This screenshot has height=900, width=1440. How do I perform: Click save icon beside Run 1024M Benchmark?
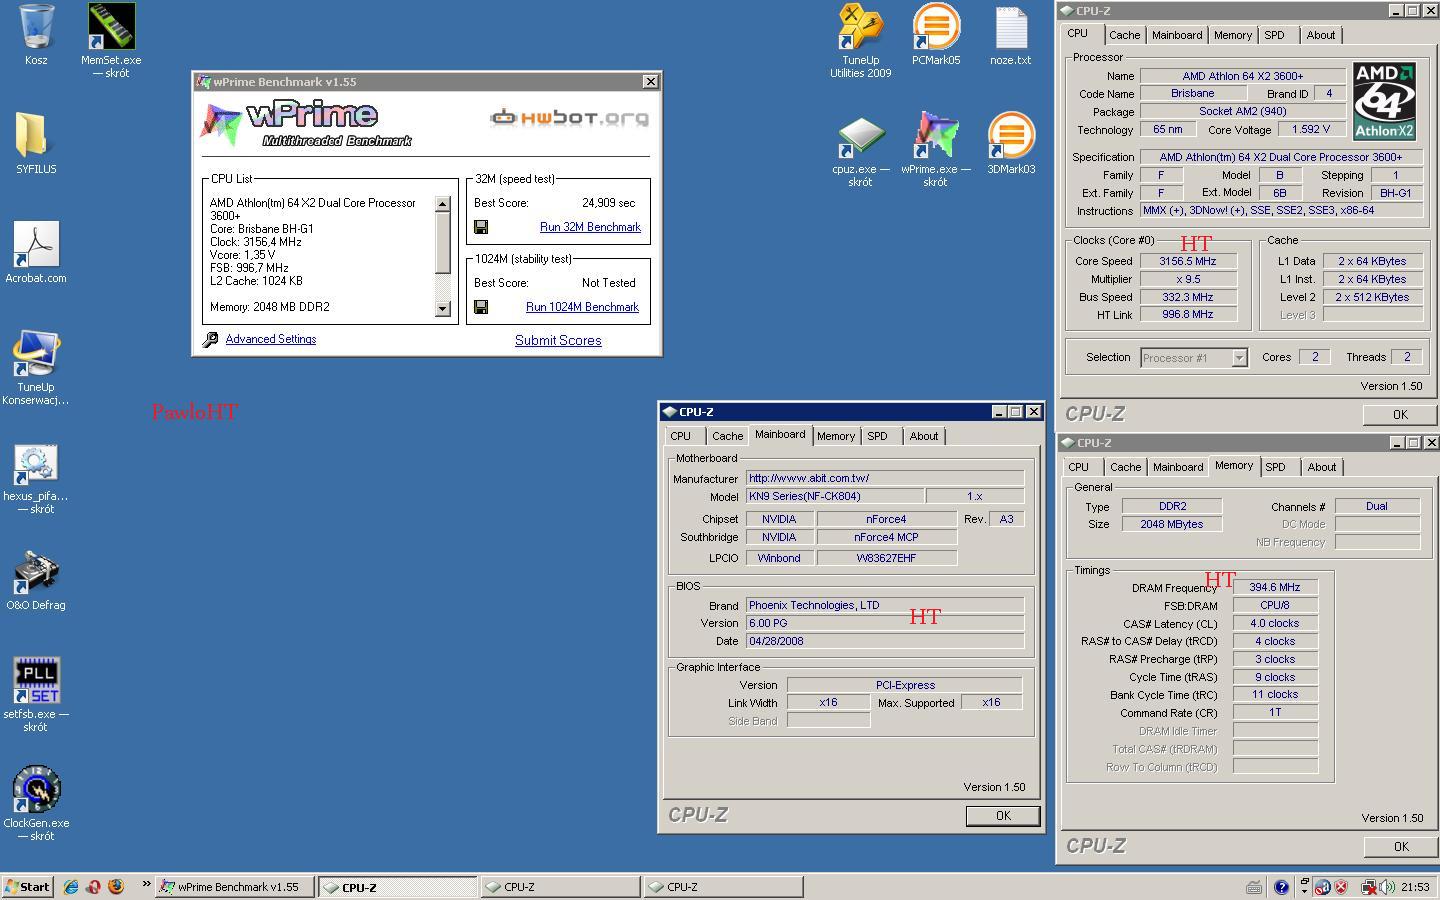(x=481, y=307)
